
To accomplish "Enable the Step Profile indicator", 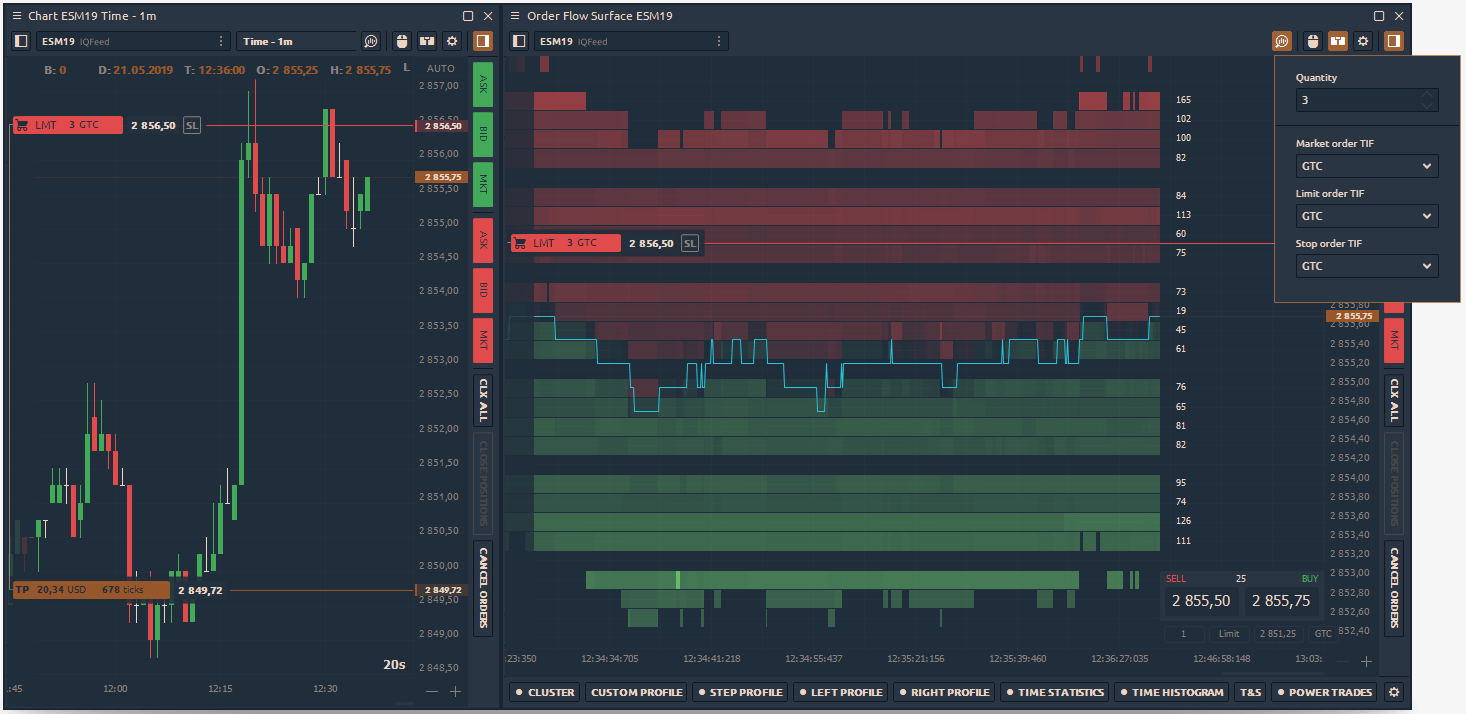I will (739, 692).
